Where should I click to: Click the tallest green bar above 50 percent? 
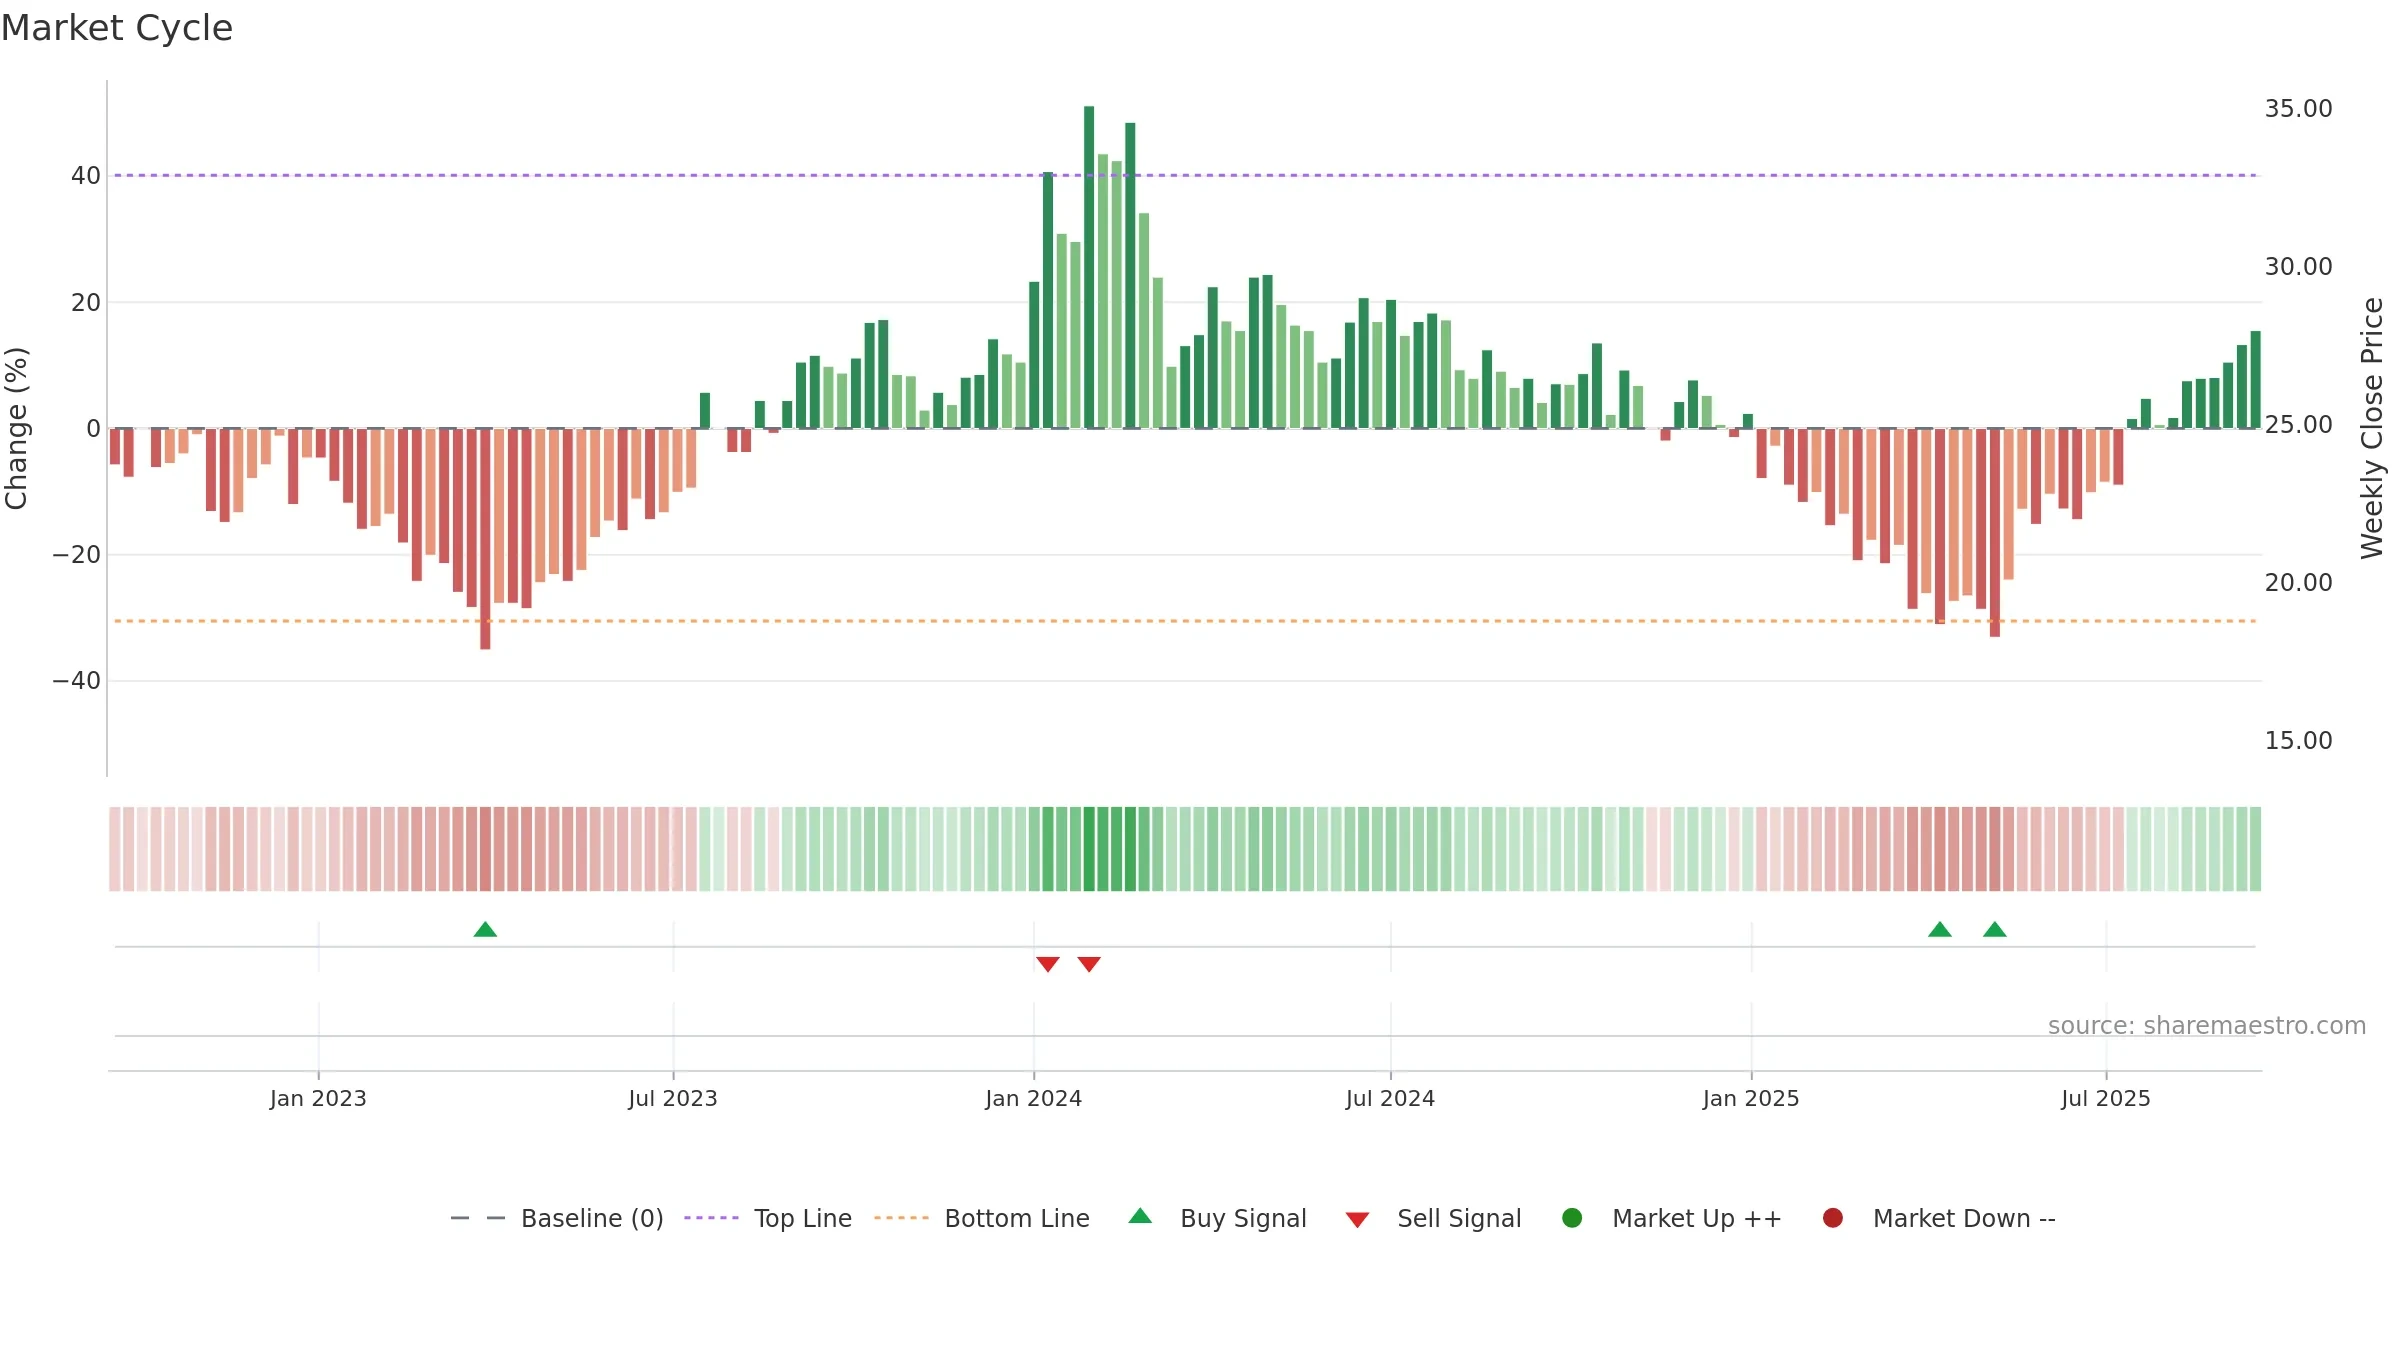point(1089,267)
